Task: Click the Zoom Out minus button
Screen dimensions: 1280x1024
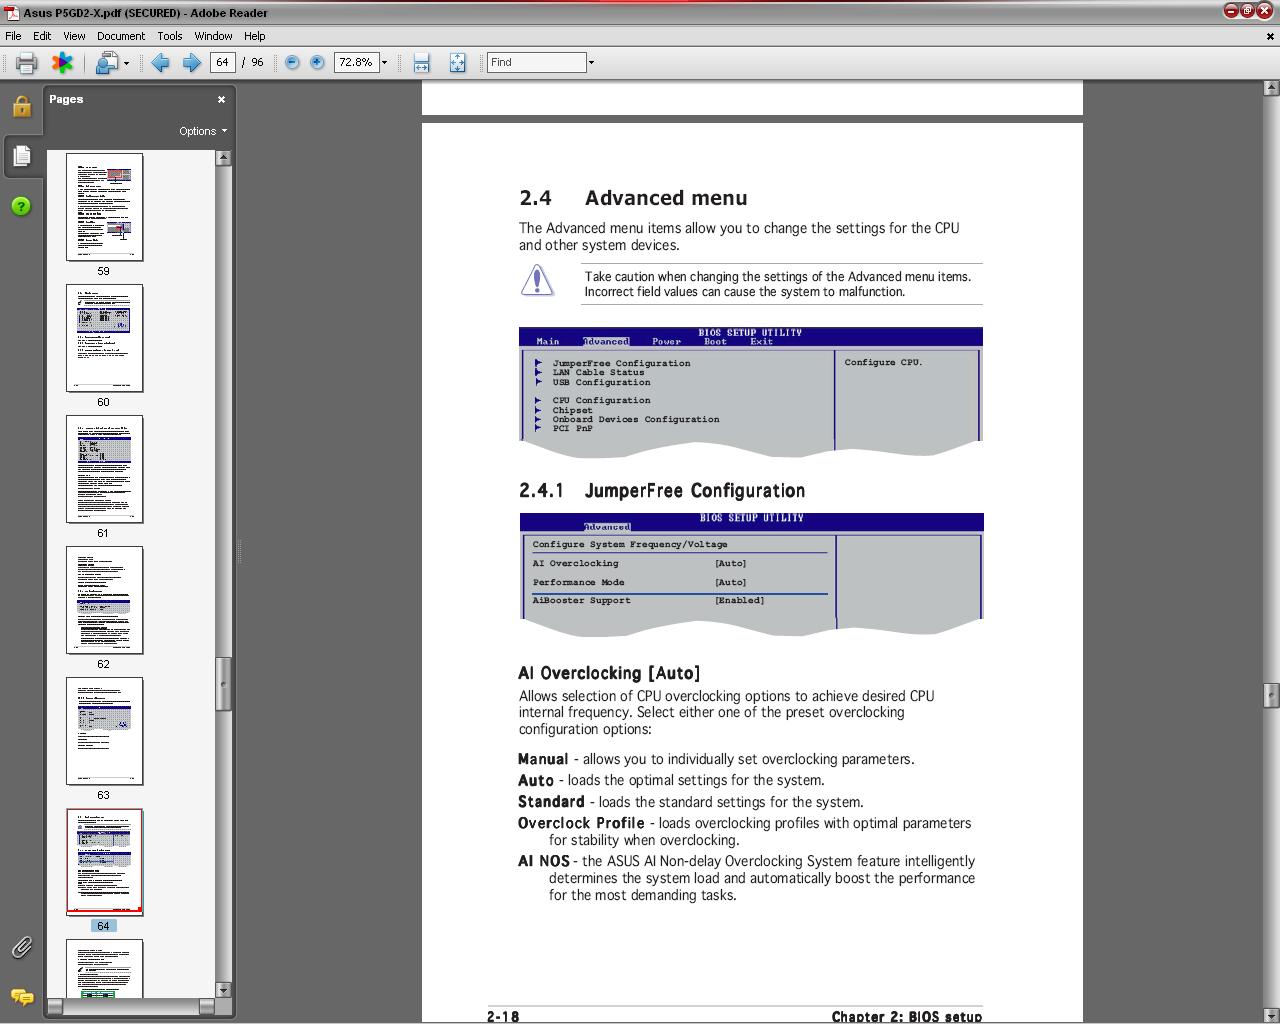Action: tap(292, 62)
